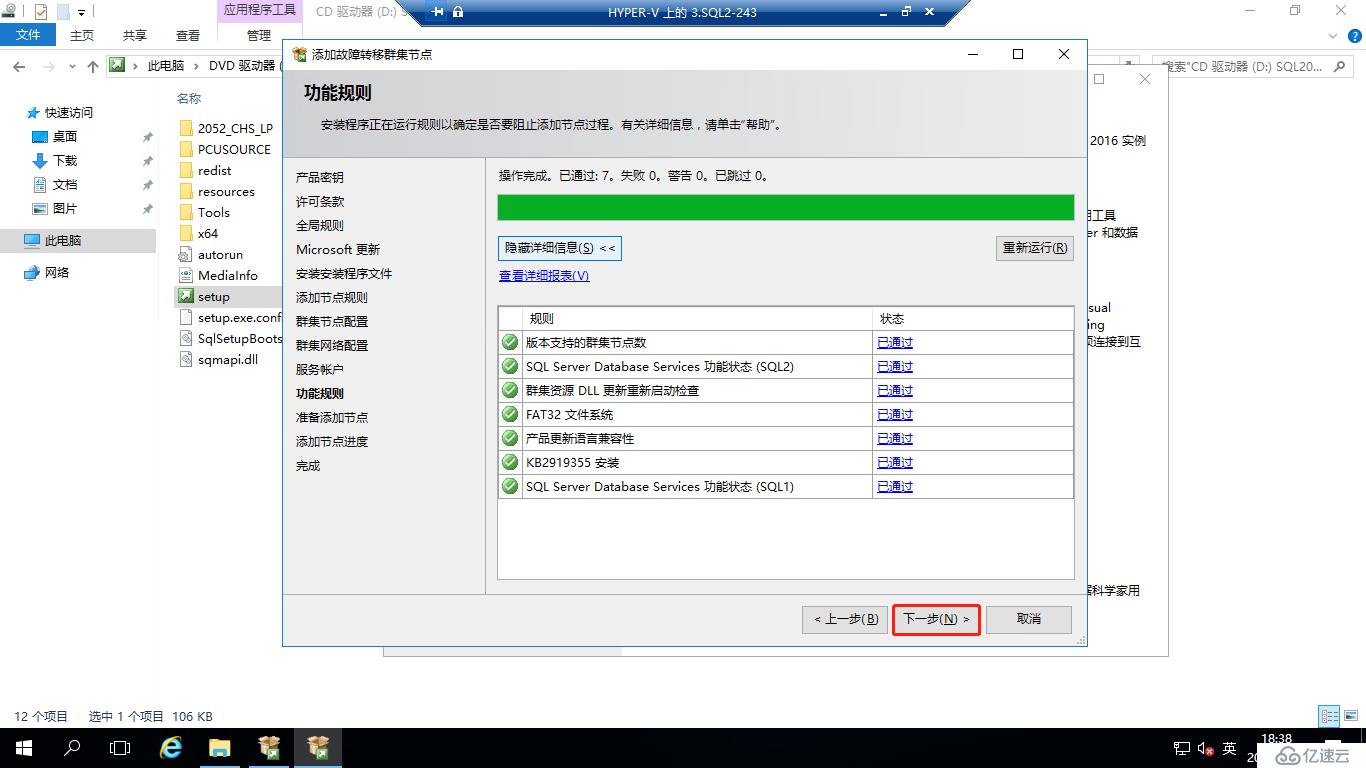Open File Explorer from taskbar
1366x768 pixels.
click(220, 748)
